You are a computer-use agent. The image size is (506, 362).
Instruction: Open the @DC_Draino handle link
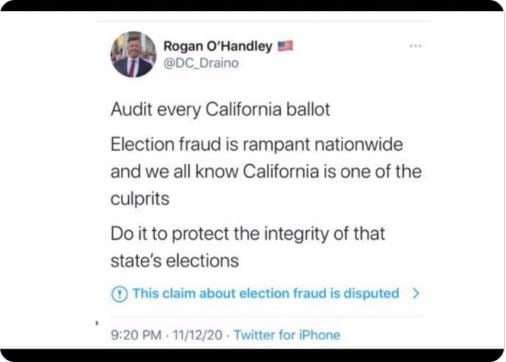pos(201,63)
